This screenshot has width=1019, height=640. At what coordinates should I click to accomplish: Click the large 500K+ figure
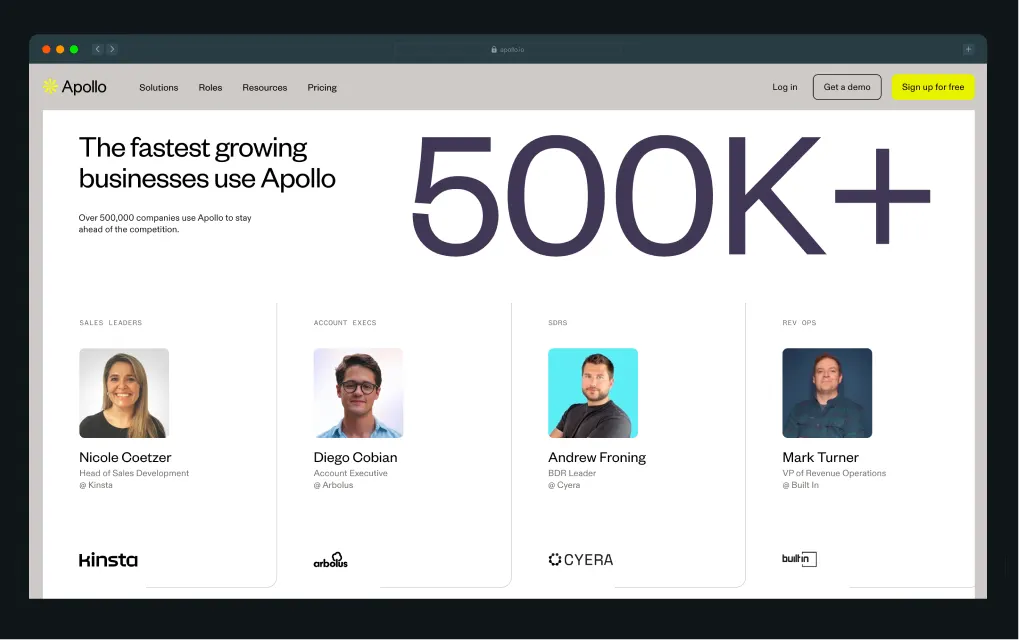coord(671,195)
